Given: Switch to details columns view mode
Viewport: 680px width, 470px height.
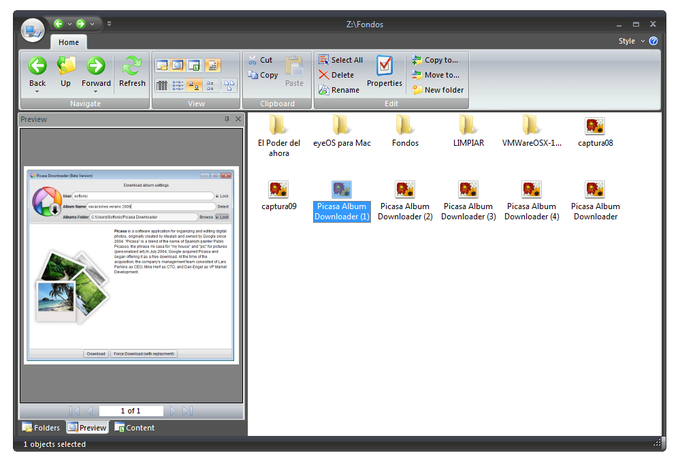Looking at the screenshot, I should 162,85.
